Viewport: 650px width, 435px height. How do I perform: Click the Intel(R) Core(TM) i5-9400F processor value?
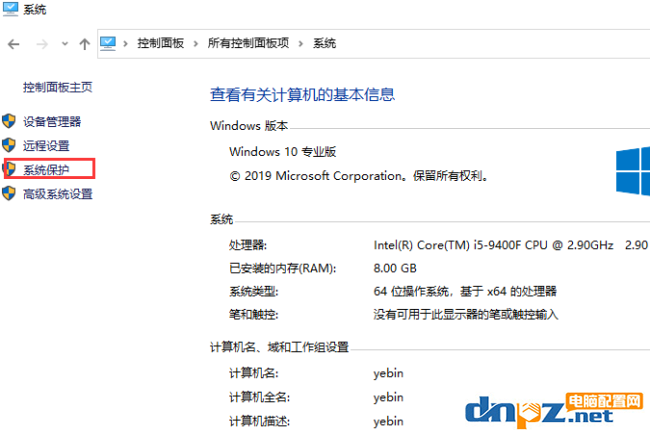(493, 245)
